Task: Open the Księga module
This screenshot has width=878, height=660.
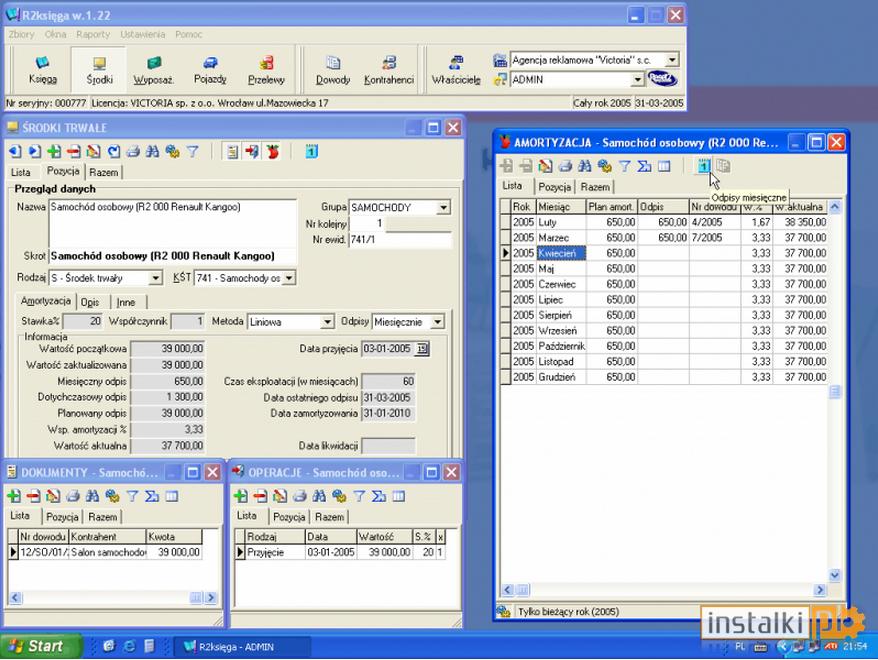Action: [x=43, y=70]
